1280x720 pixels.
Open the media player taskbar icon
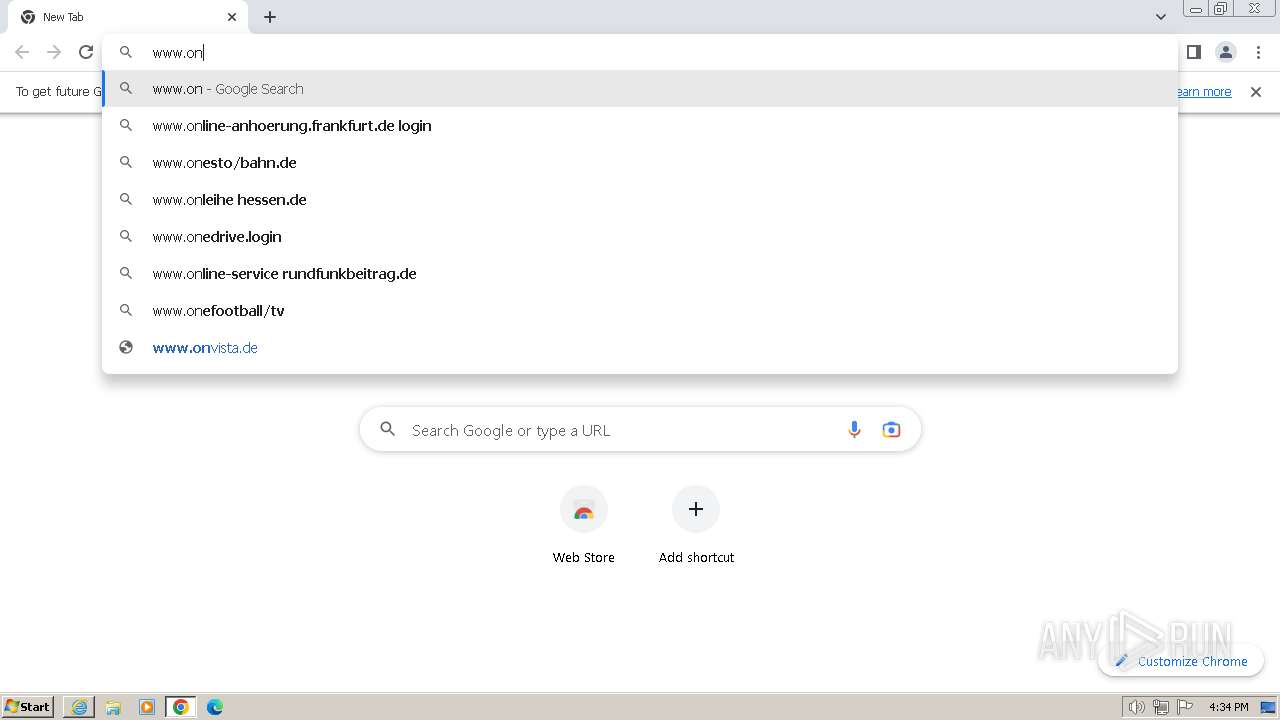(x=147, y=707)
